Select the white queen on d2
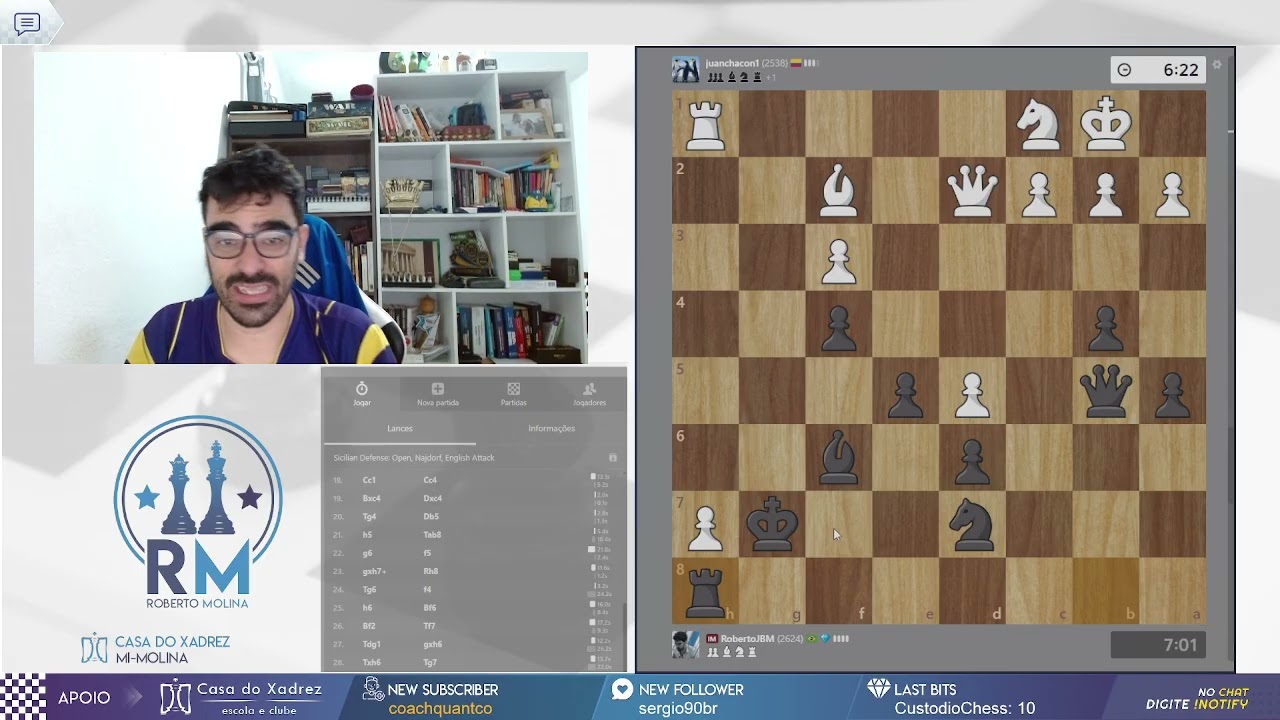The image size is (1280, 720). point(972,191)
